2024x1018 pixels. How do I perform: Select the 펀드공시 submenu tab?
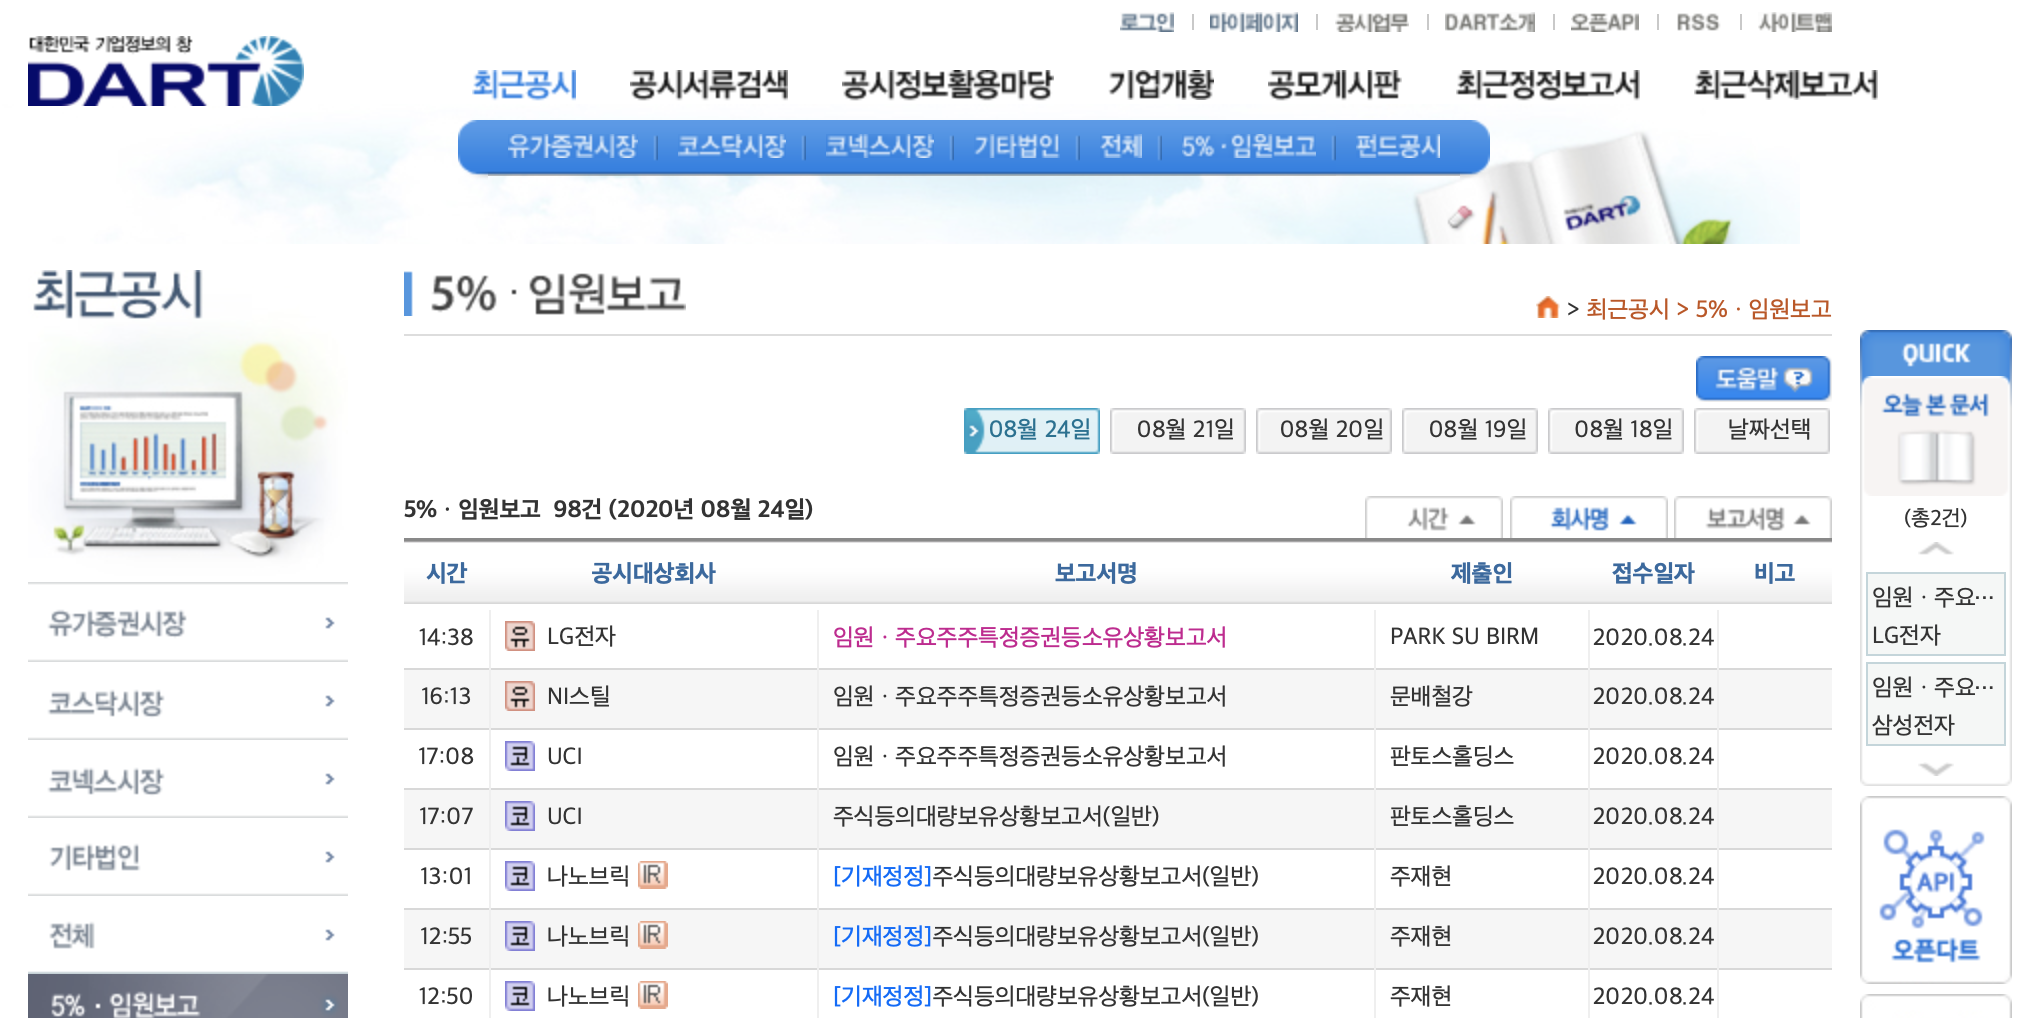click(x=1398, y=147)
